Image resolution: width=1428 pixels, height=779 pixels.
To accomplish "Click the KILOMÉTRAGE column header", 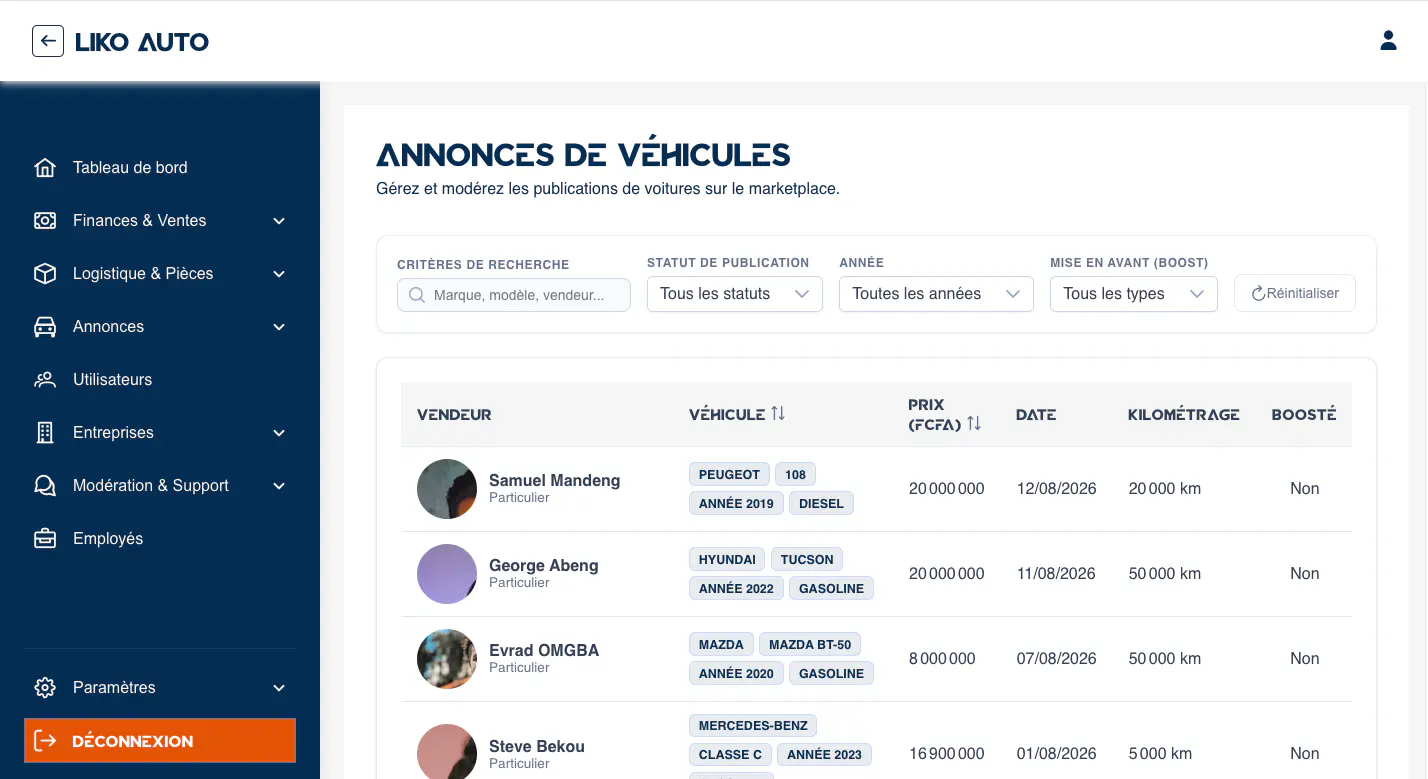I will [1184, 414].
